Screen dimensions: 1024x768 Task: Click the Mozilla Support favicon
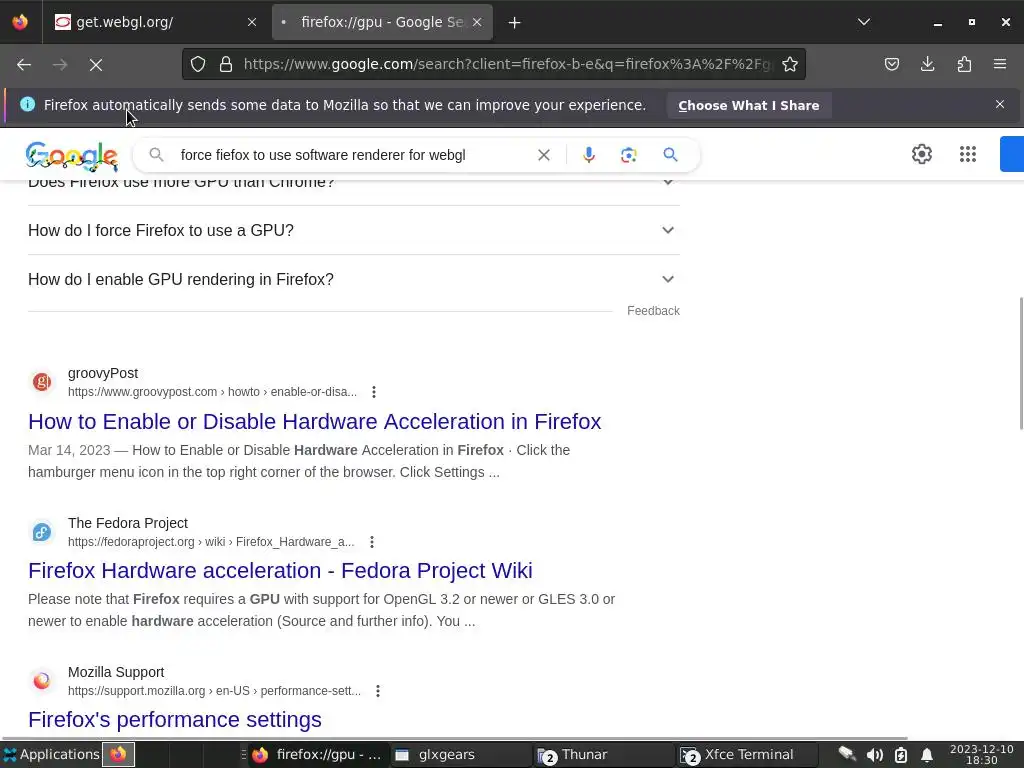(42, 681)
